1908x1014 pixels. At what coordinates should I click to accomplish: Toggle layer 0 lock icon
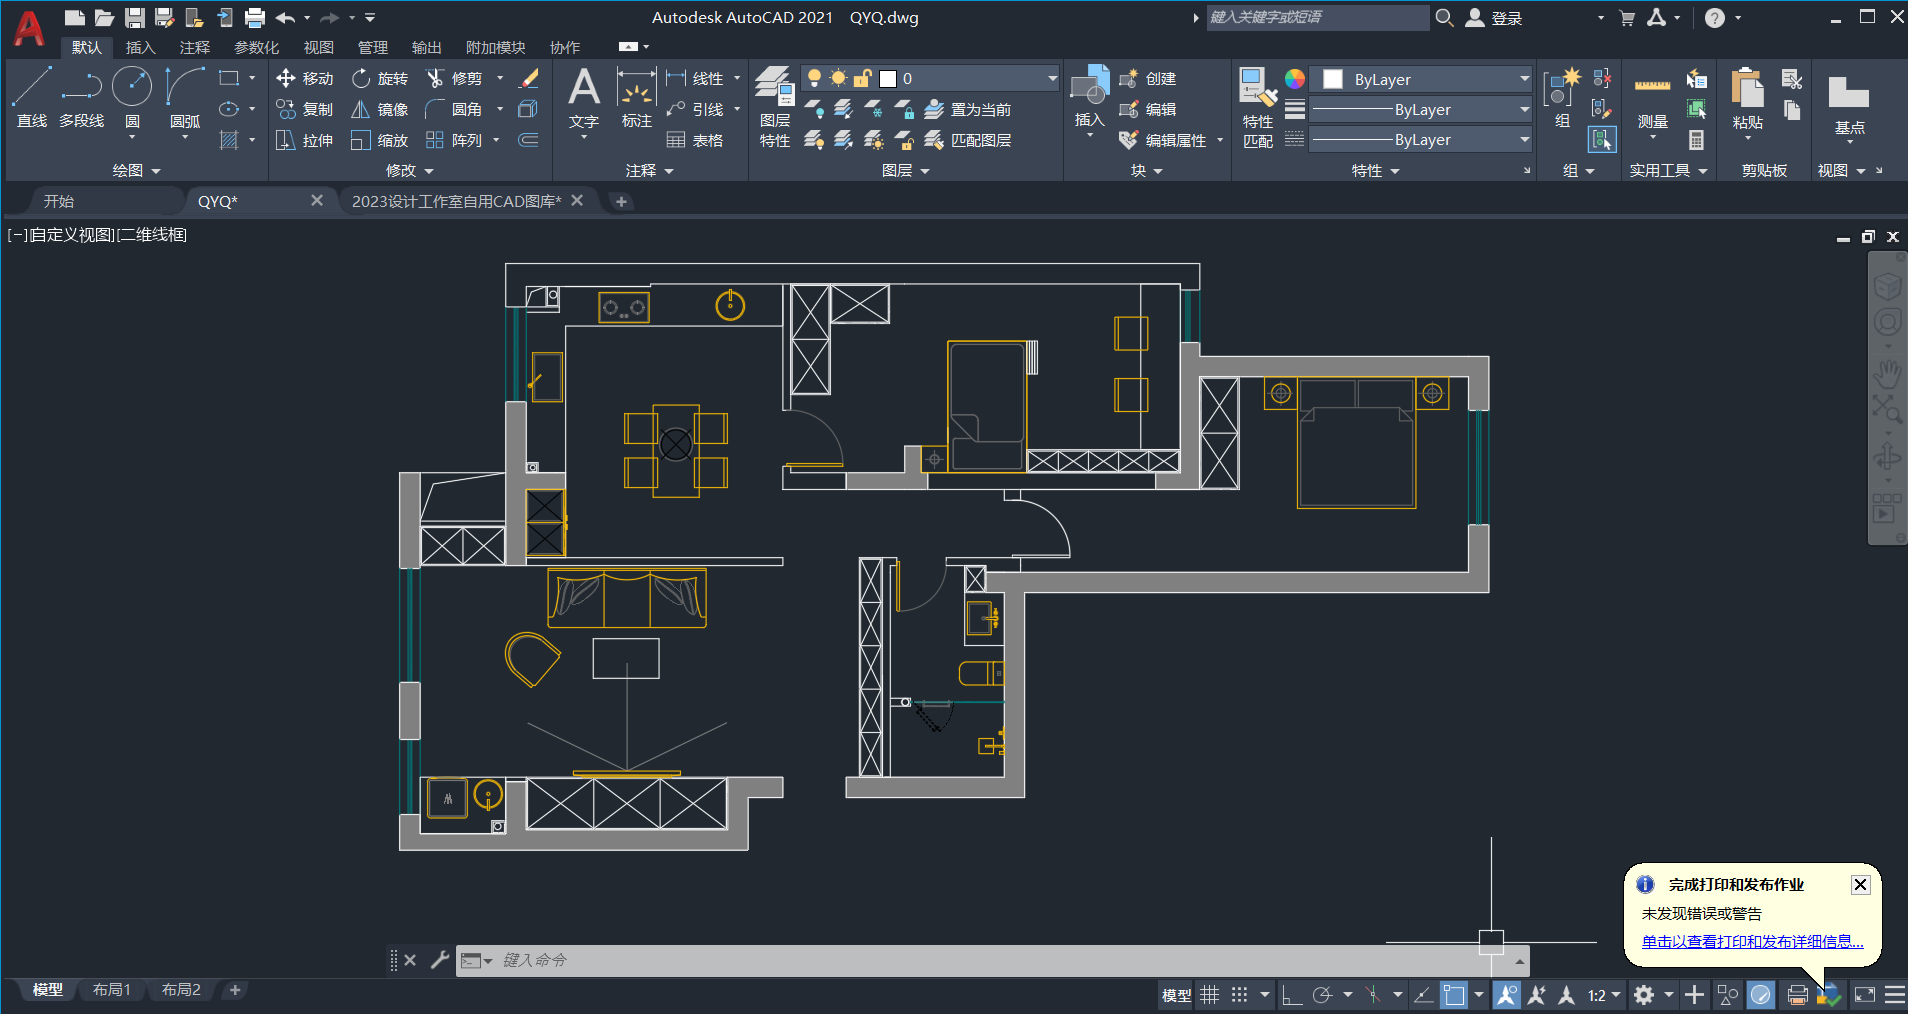862,78
